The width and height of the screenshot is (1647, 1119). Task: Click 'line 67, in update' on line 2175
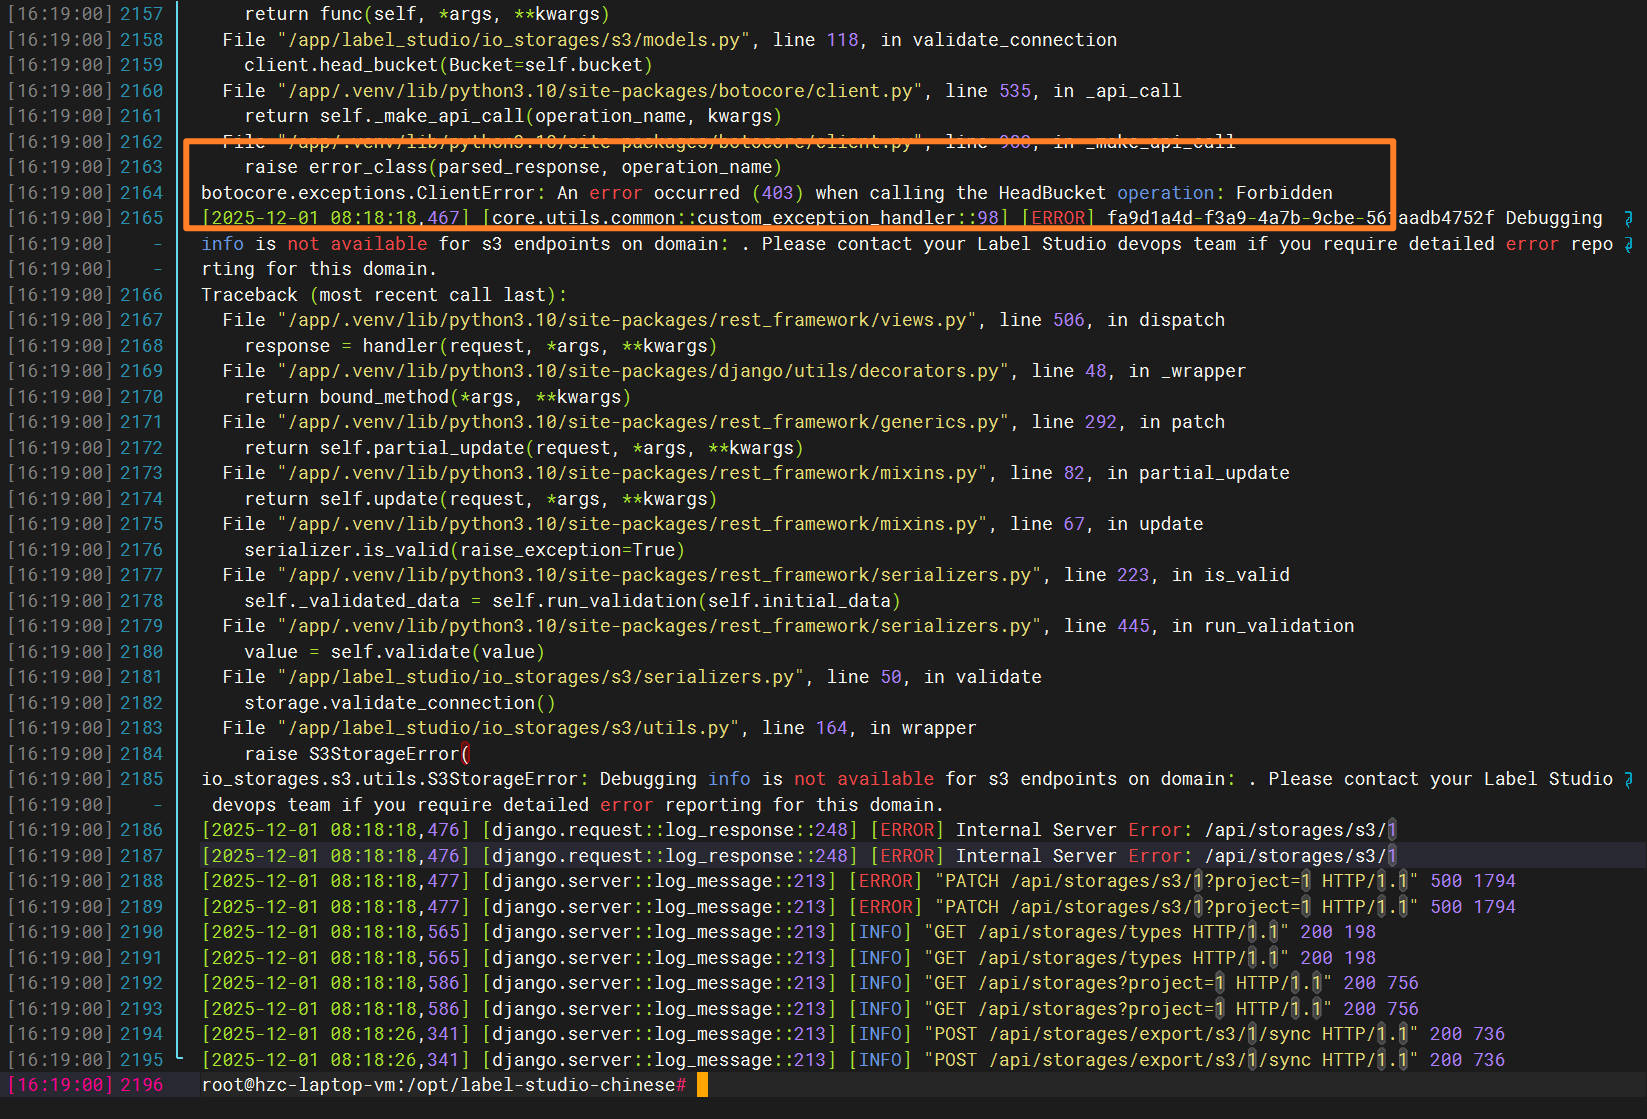click(1106, 524)
